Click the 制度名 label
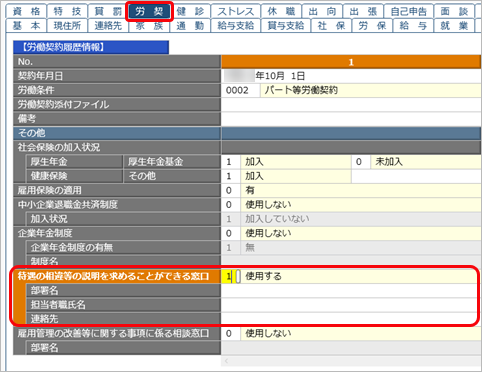 [x=45, y=261]
